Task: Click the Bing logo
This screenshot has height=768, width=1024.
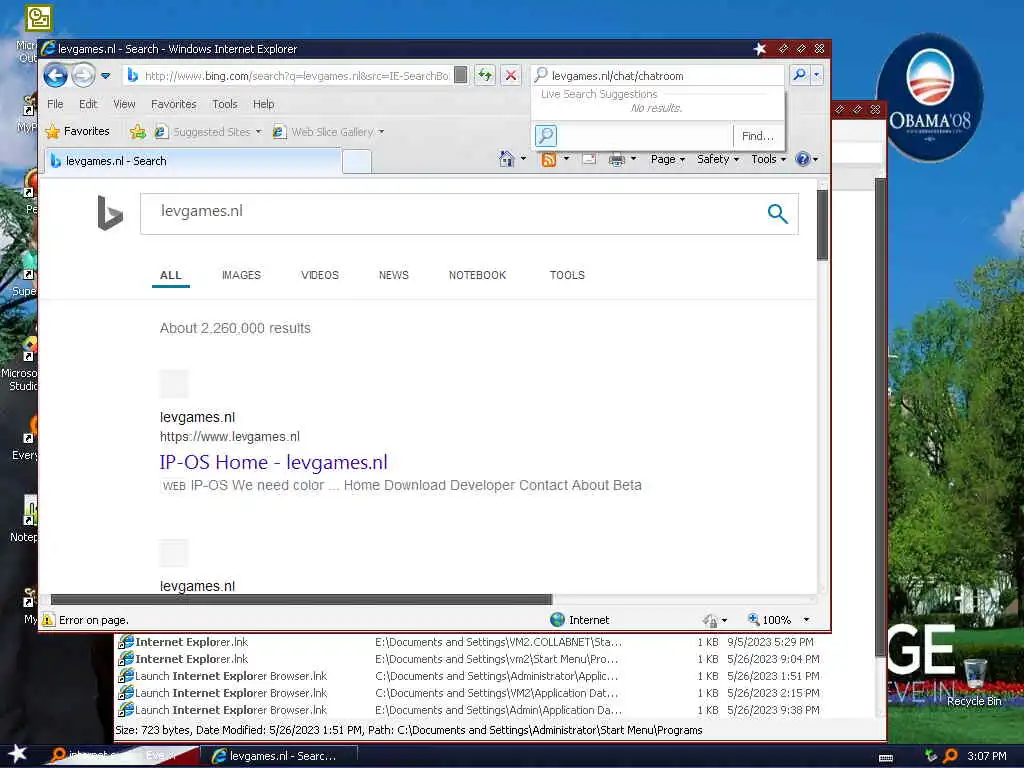Action: coord(110,213)
